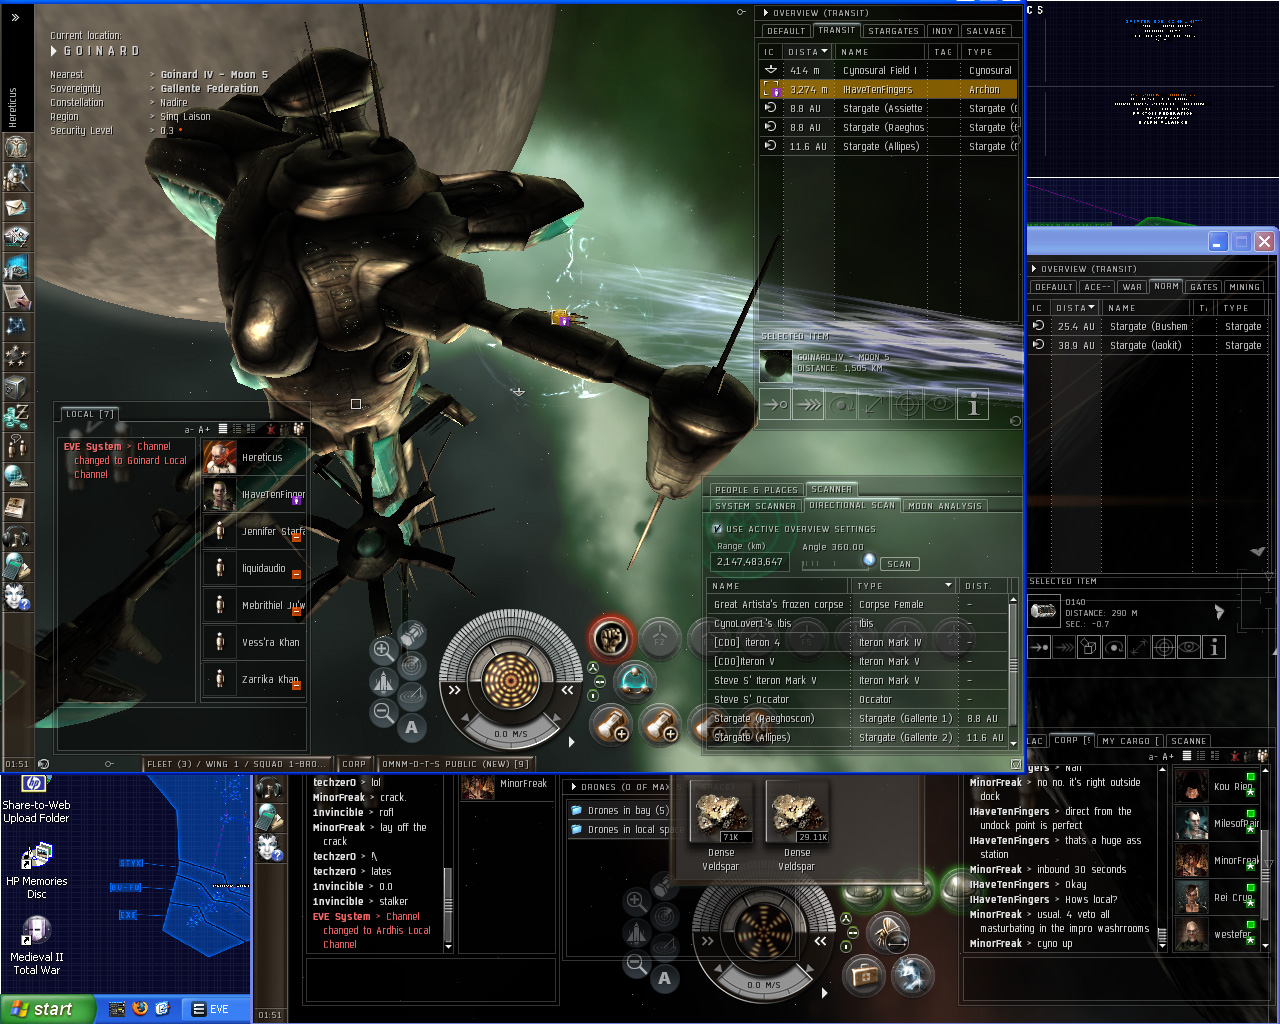Open the calculator icon in the Neocom
Screen dimensions: 1280x1024
click(x=16, y=566)
